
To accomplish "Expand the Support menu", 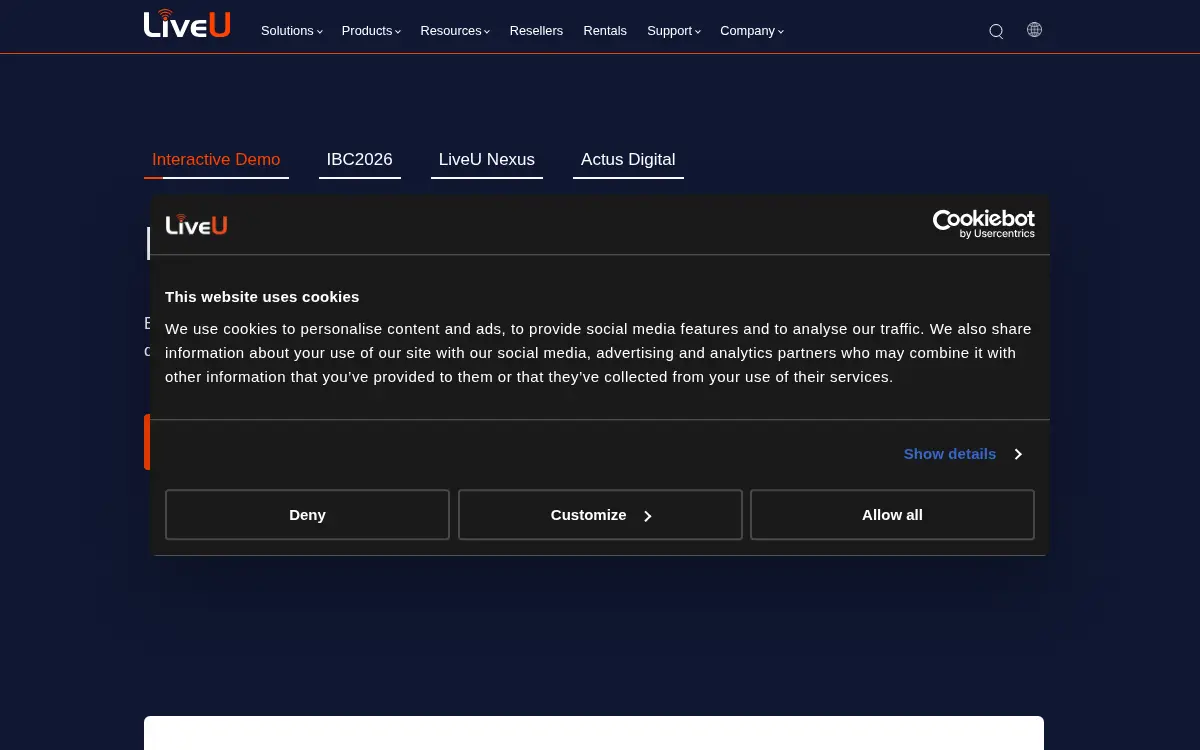I will tap(673, 31).
